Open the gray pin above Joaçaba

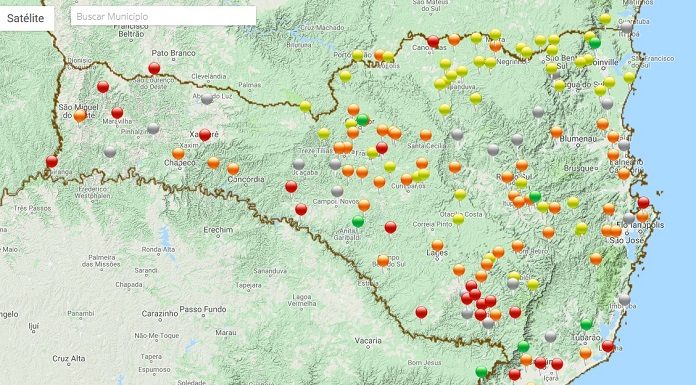point(299,164)
